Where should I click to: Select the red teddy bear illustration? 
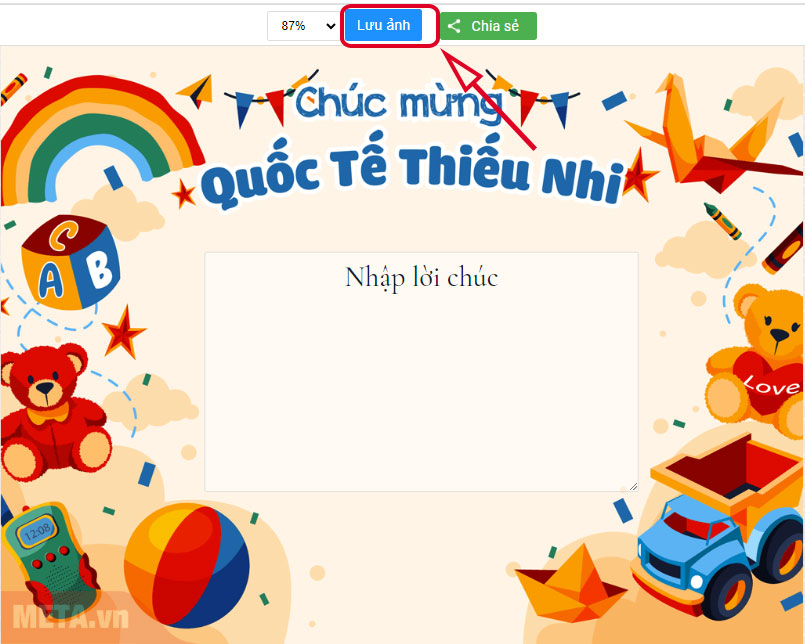click(x=53, y=411)
